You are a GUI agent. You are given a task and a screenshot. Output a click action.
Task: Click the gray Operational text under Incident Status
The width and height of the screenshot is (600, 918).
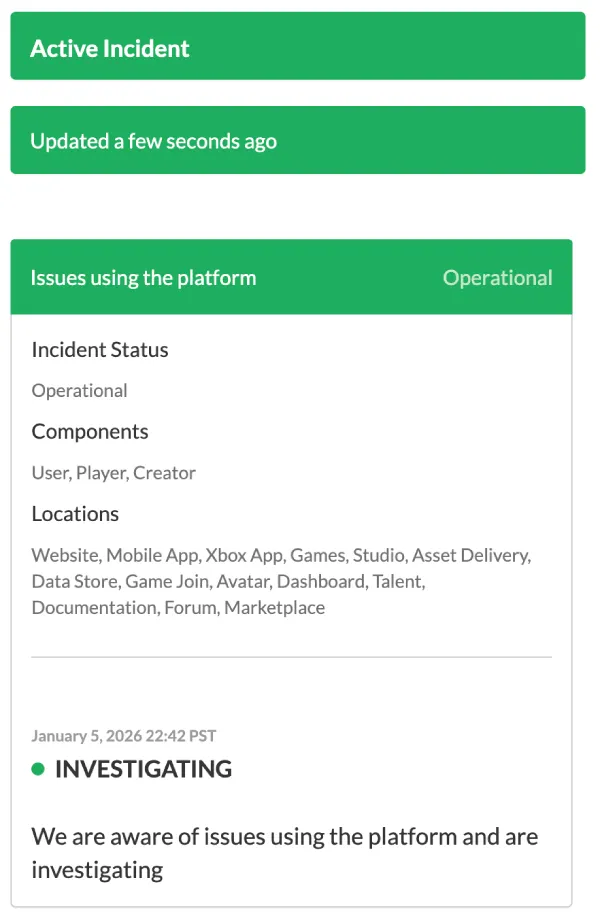[79, 391]
